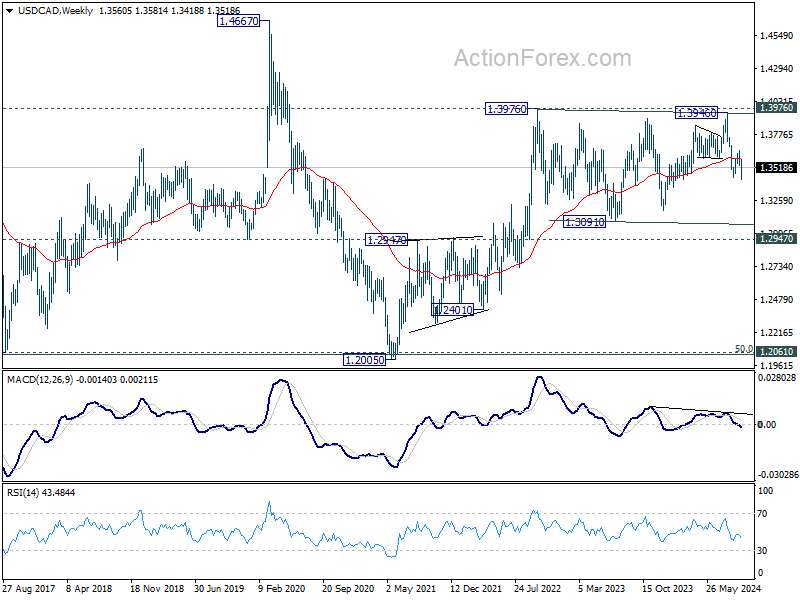Click the 1.39760 tag on price axis
The width and height of the screenshot is (800, 600).
pyautogui.click(x=776, y=108)
